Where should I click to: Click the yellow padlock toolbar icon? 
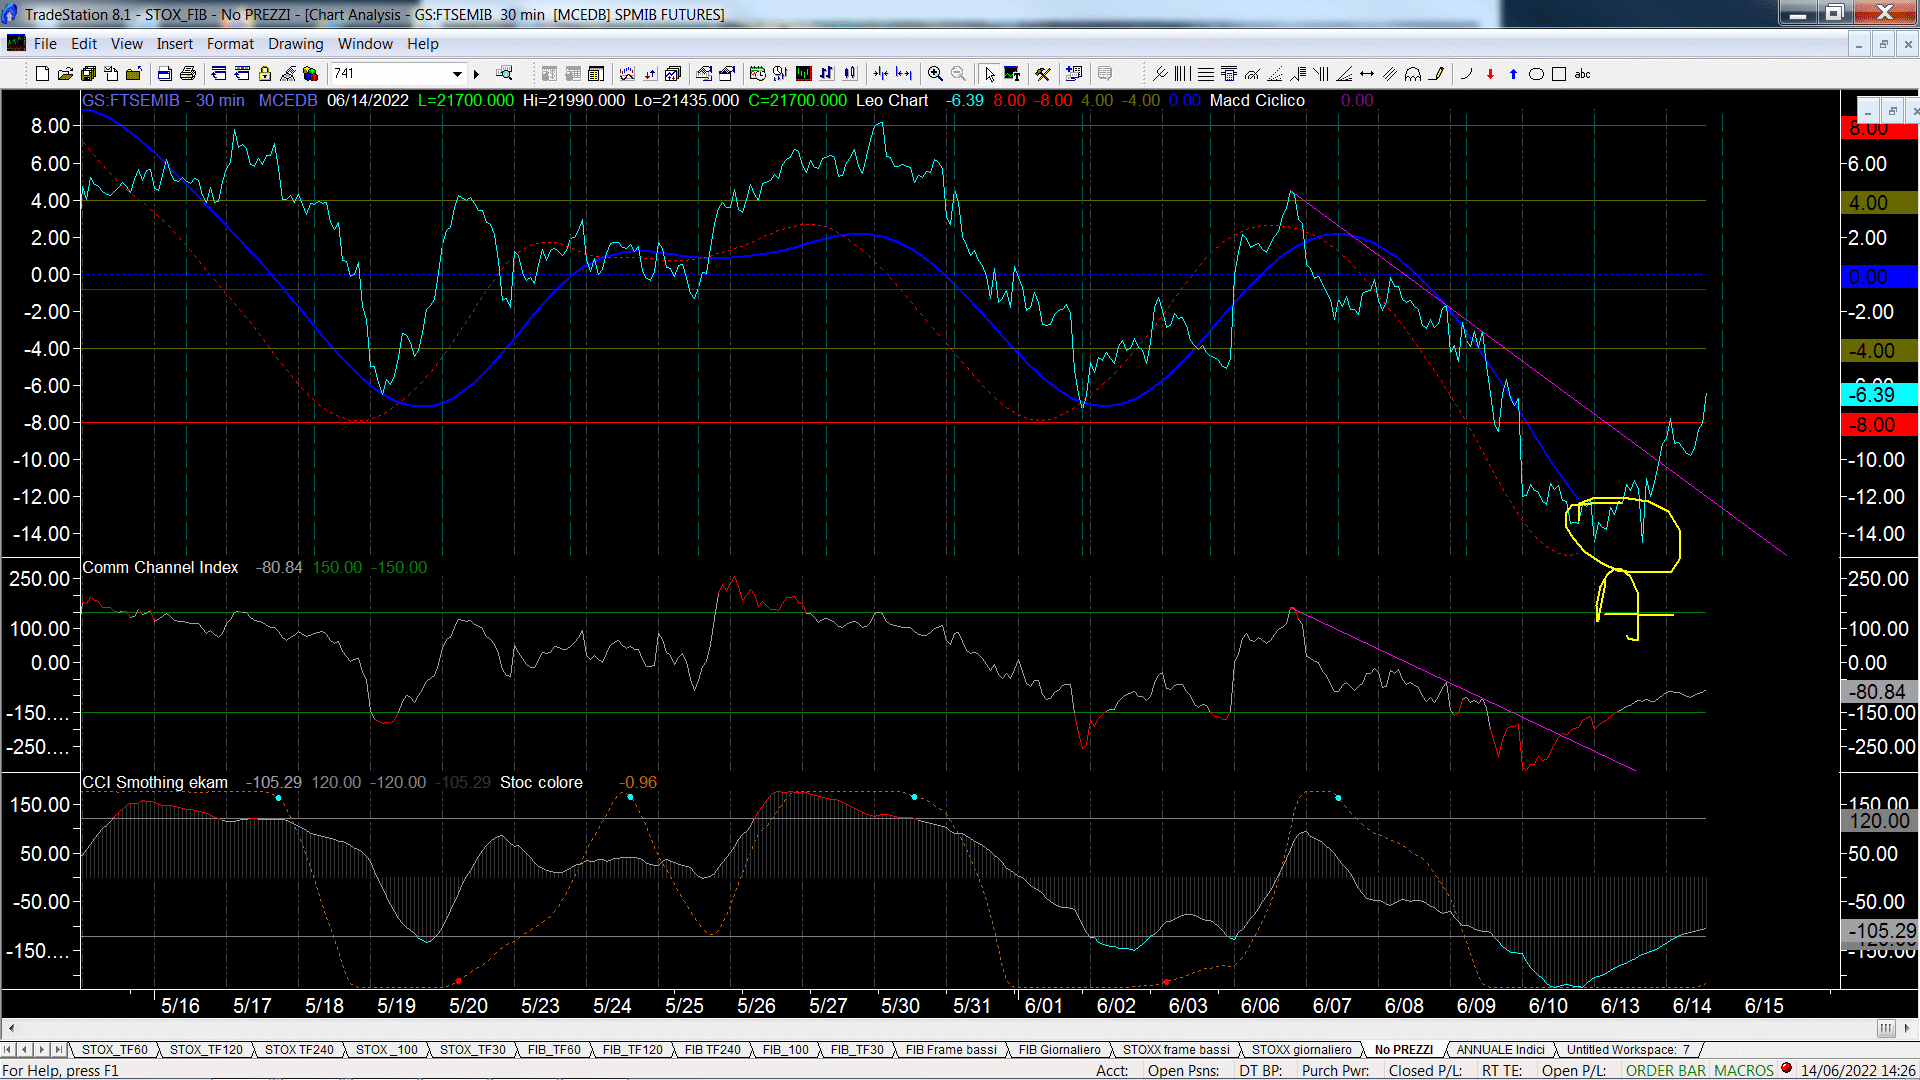click(265, 74)
